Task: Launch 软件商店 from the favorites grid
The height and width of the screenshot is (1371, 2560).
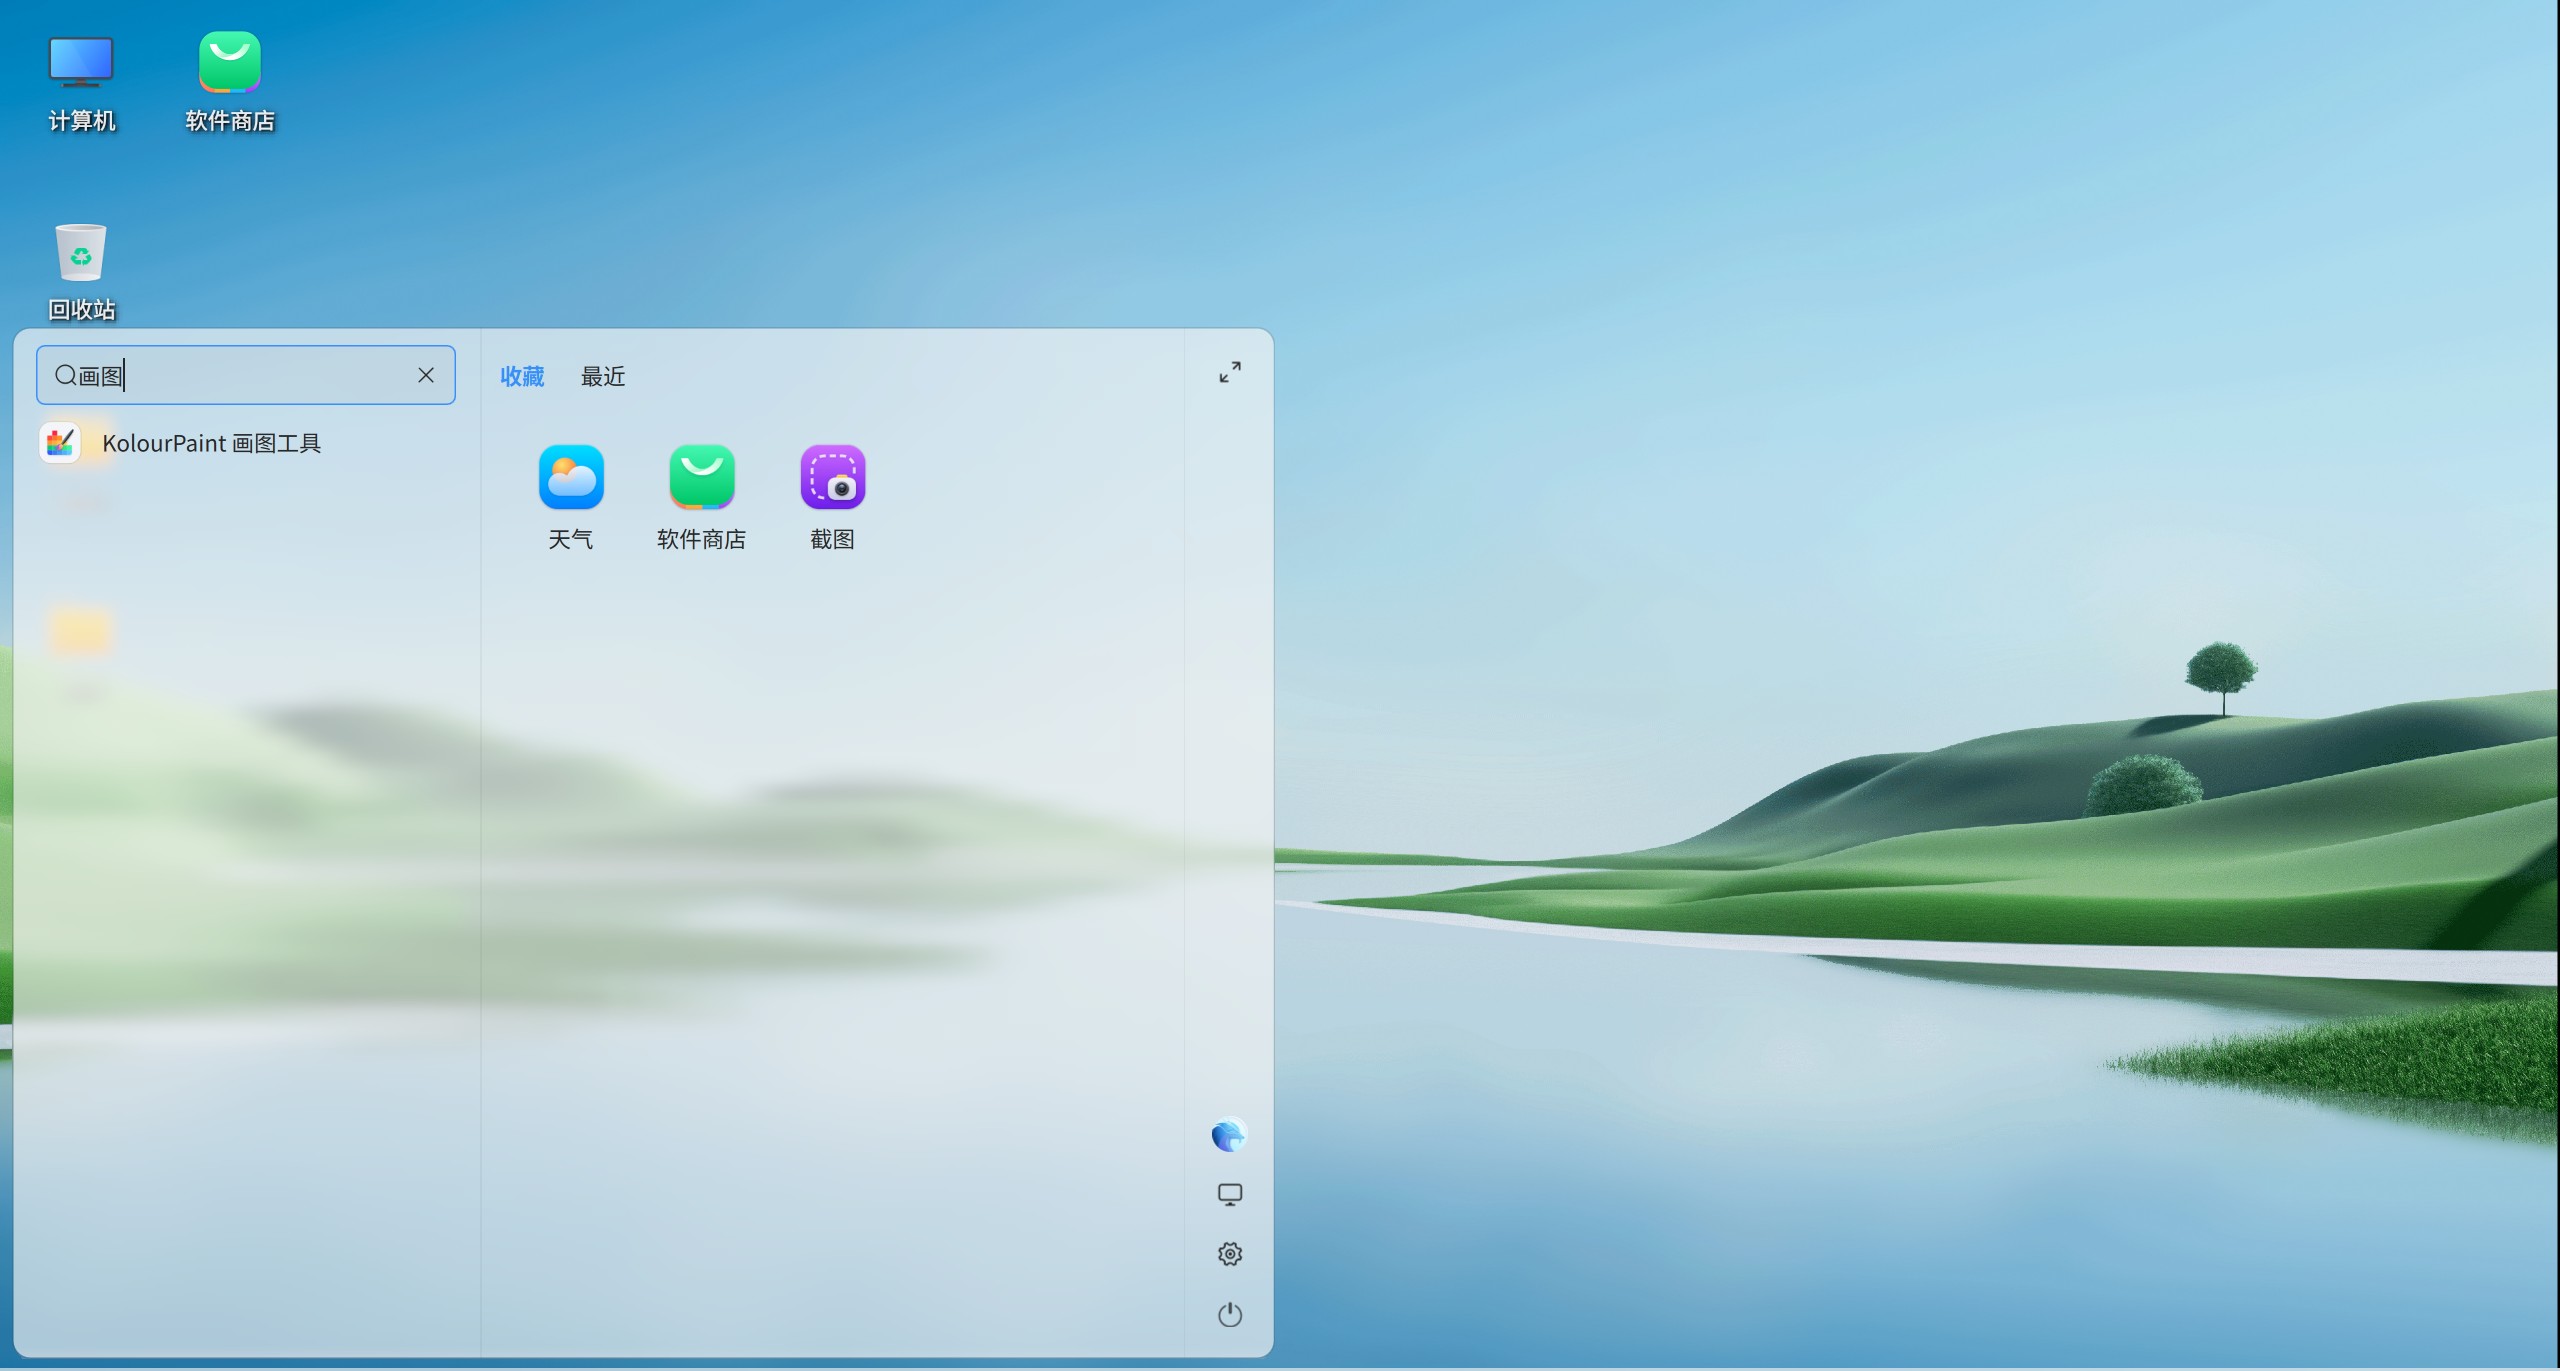Action: point(701,477)
